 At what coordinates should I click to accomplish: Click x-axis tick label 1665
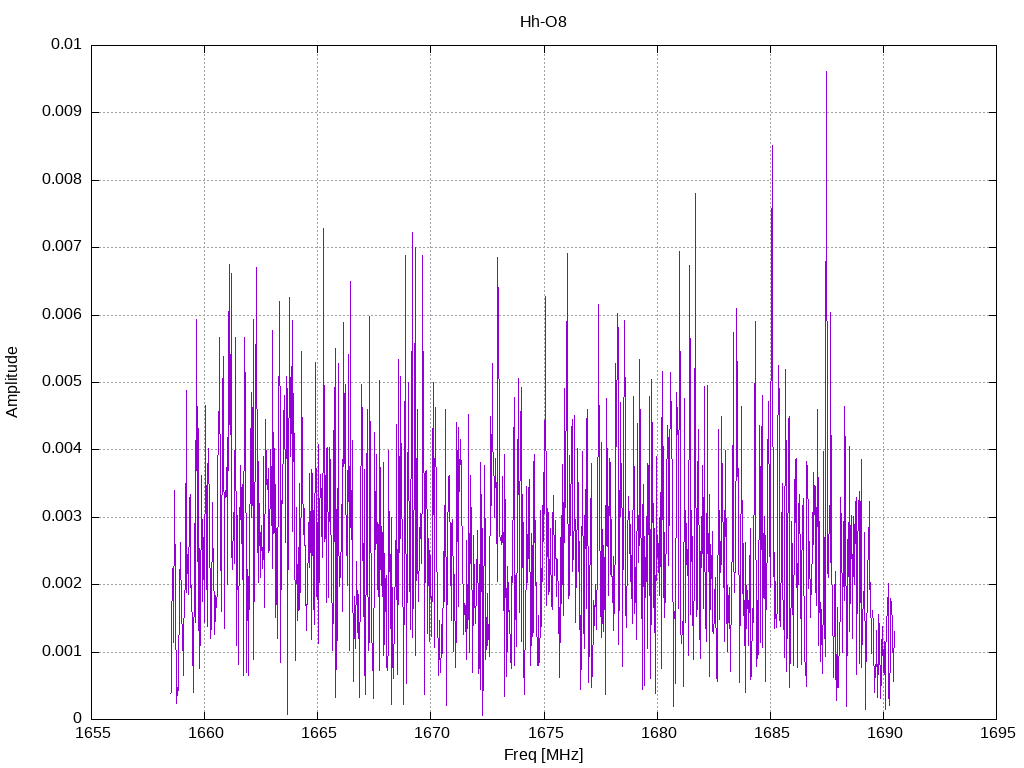tap(318, 733)
